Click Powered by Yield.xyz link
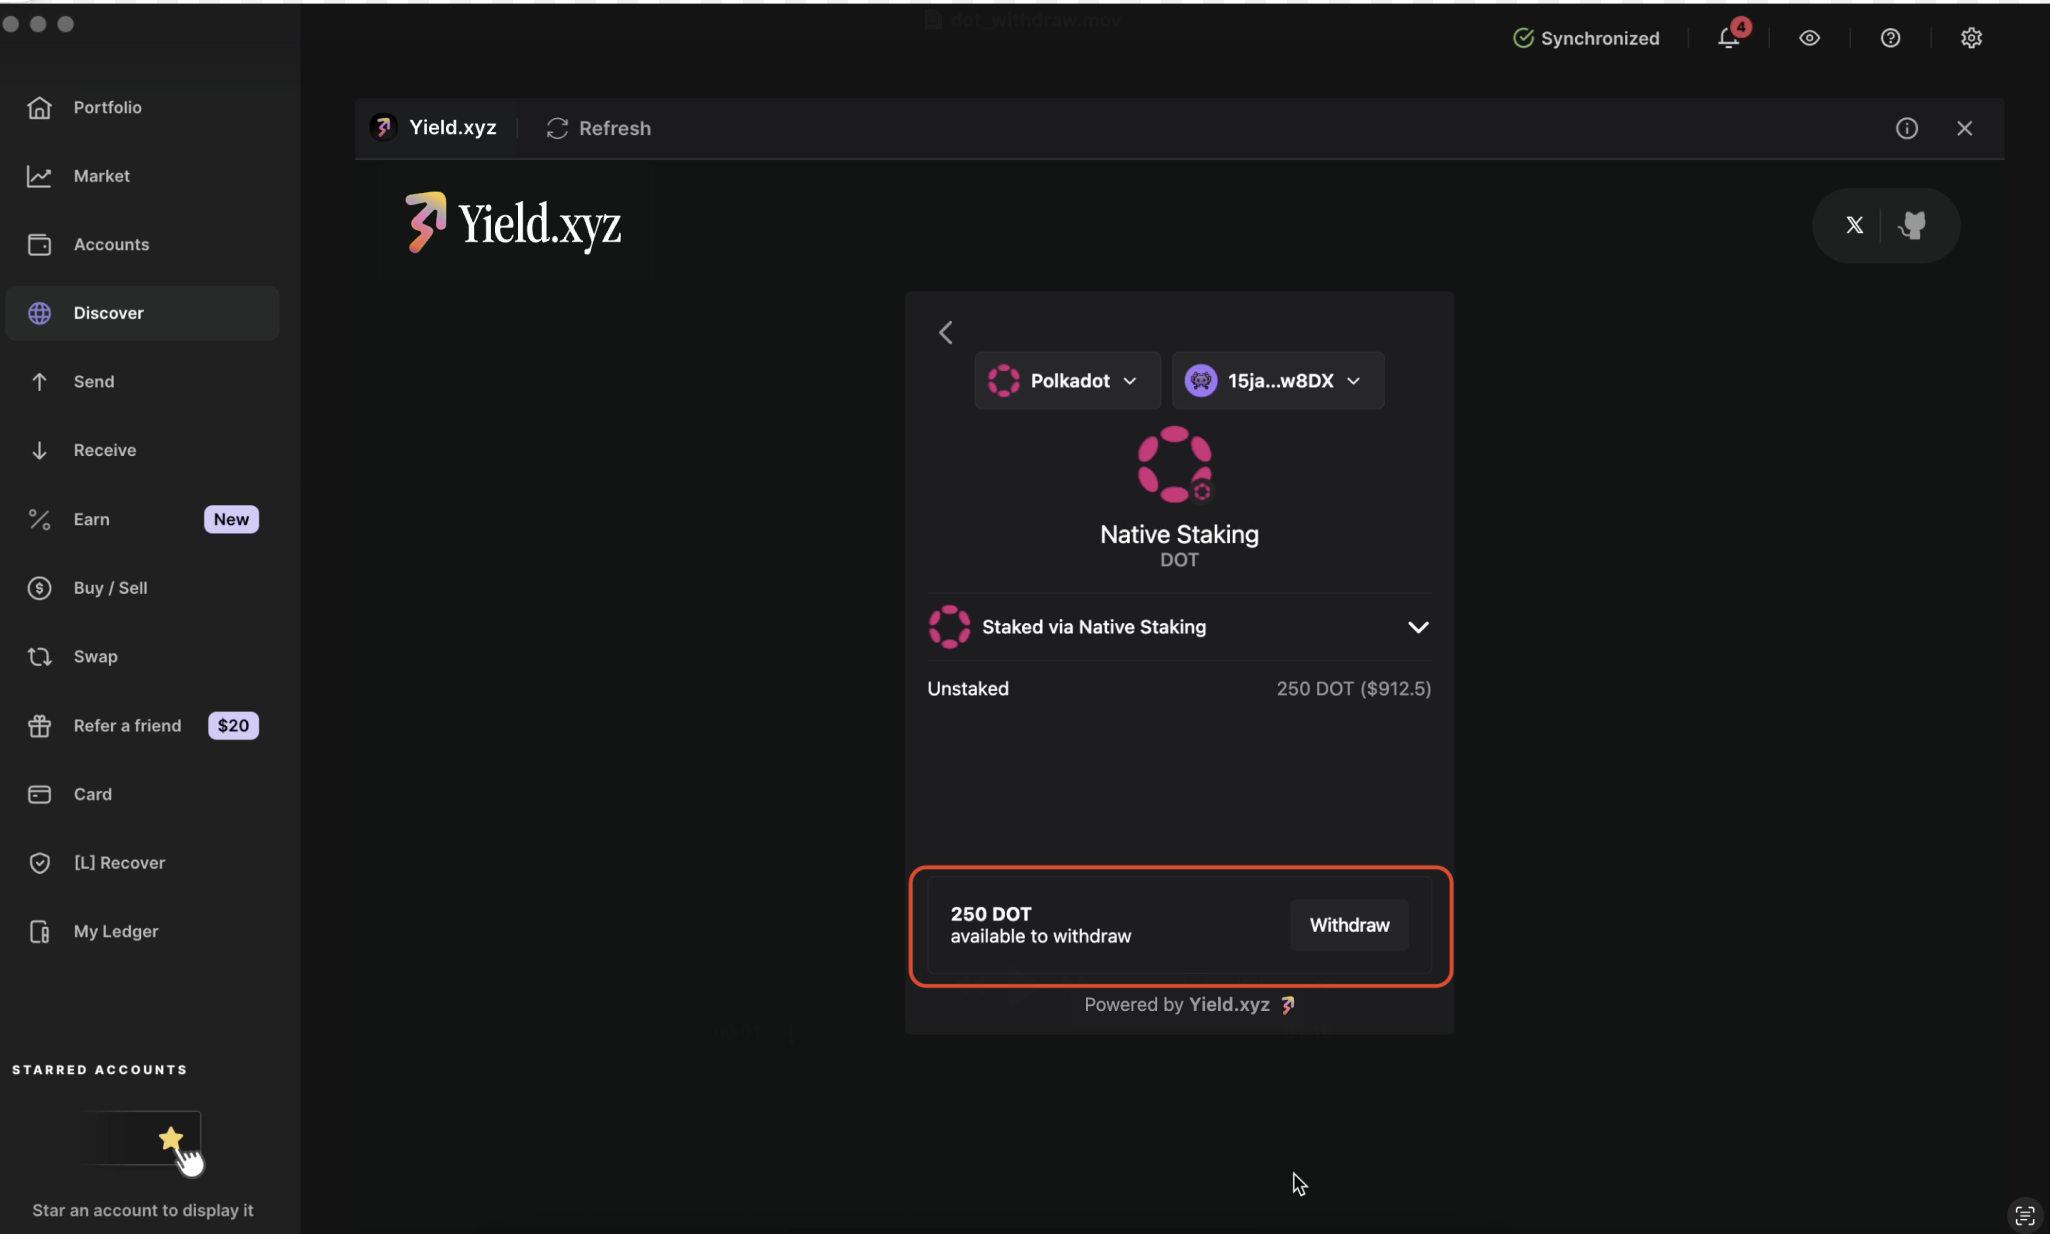 pos(1188,1005)
